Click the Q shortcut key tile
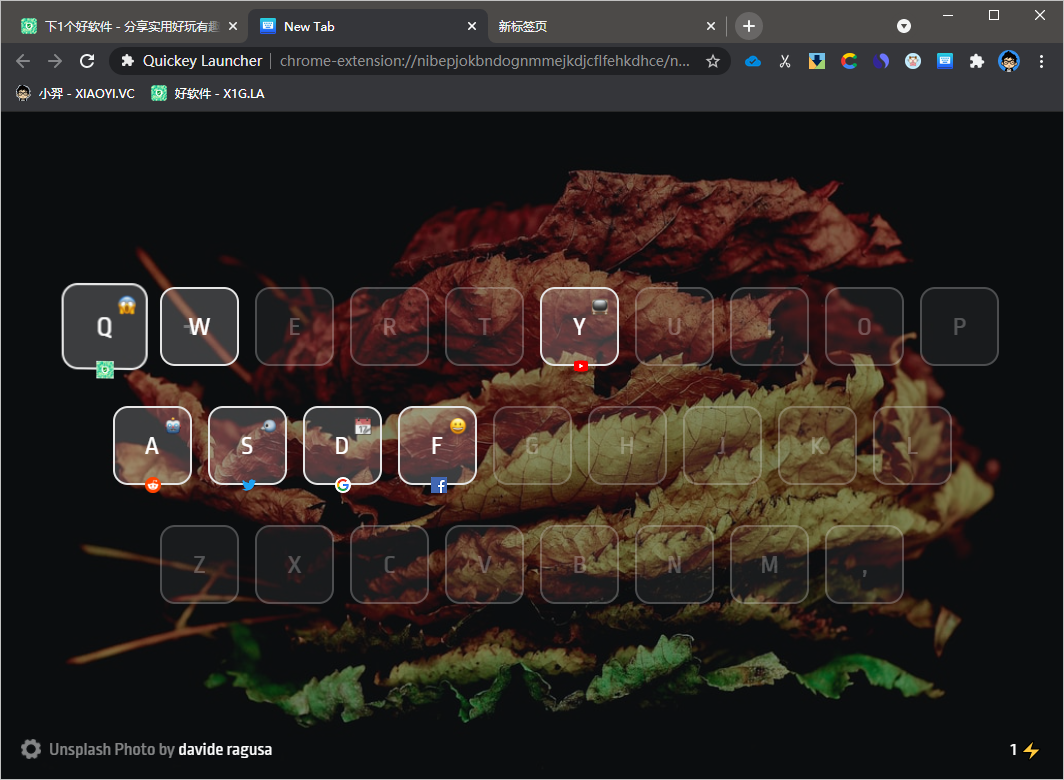 (x=105, y=326)
